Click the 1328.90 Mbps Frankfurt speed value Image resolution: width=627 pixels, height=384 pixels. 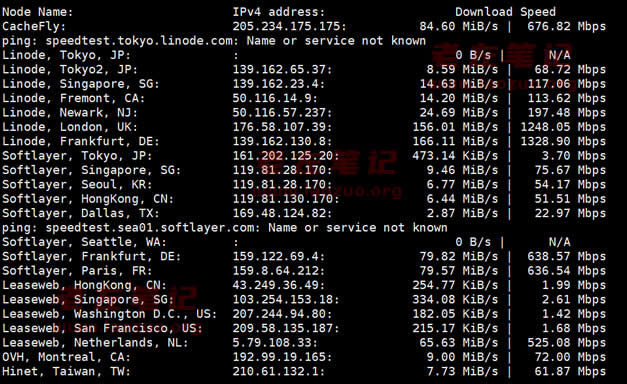pos(563,142)
